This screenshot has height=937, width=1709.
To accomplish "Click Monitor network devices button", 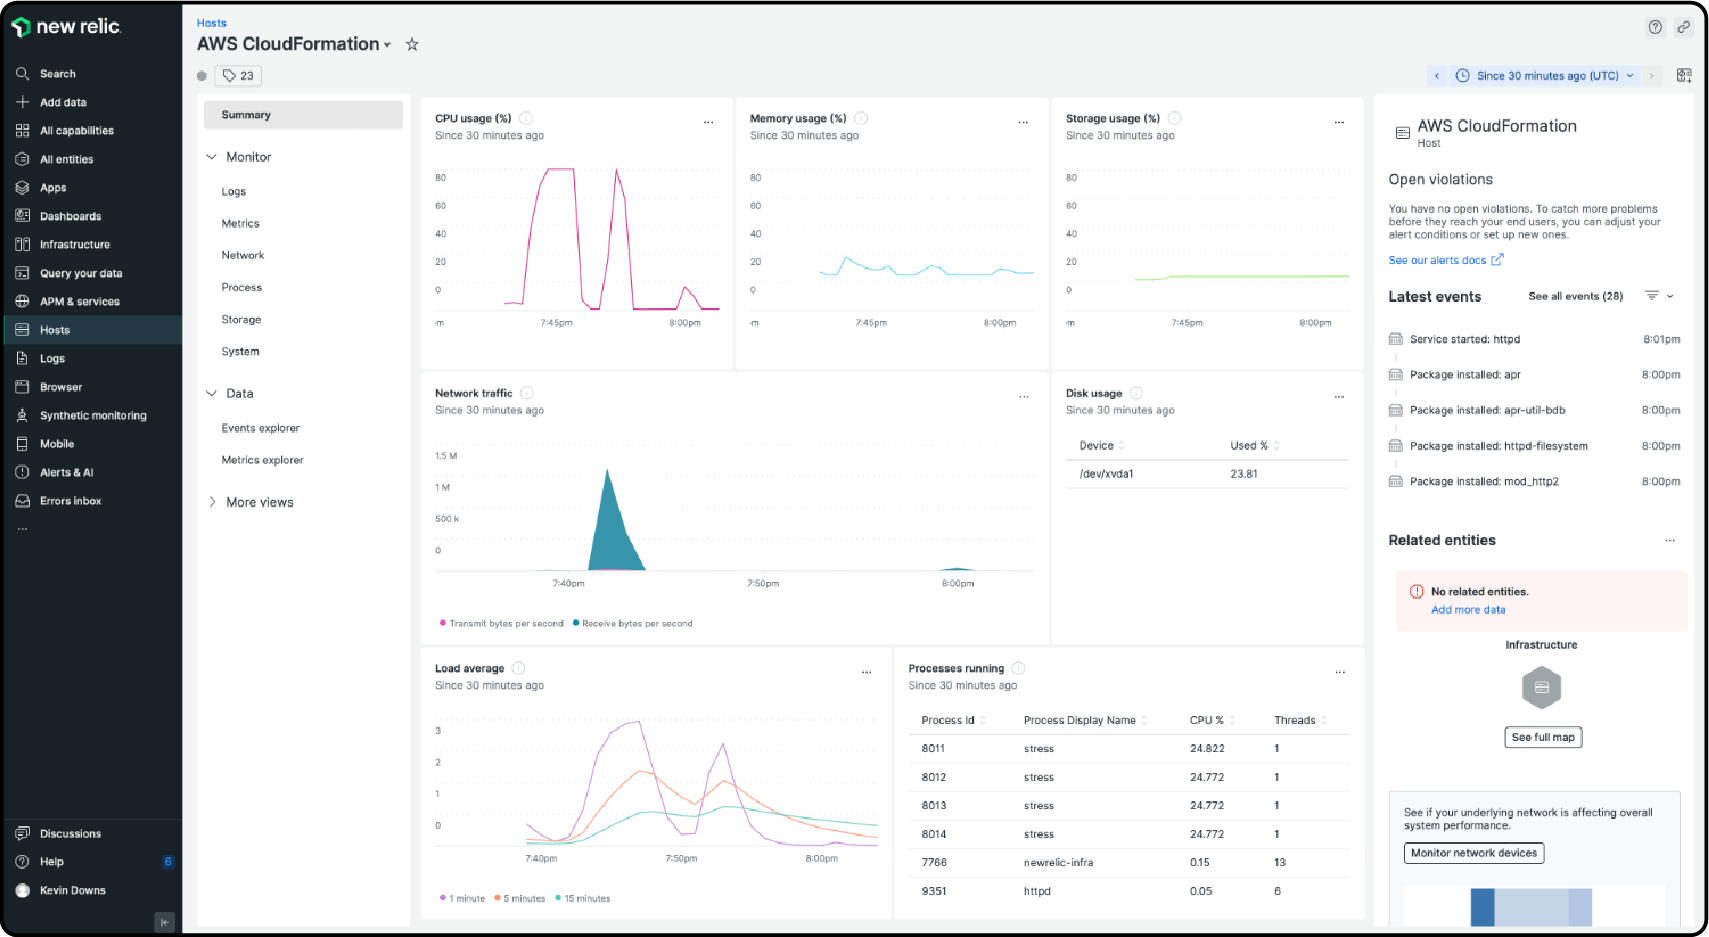I will (x=1474, y=853).
